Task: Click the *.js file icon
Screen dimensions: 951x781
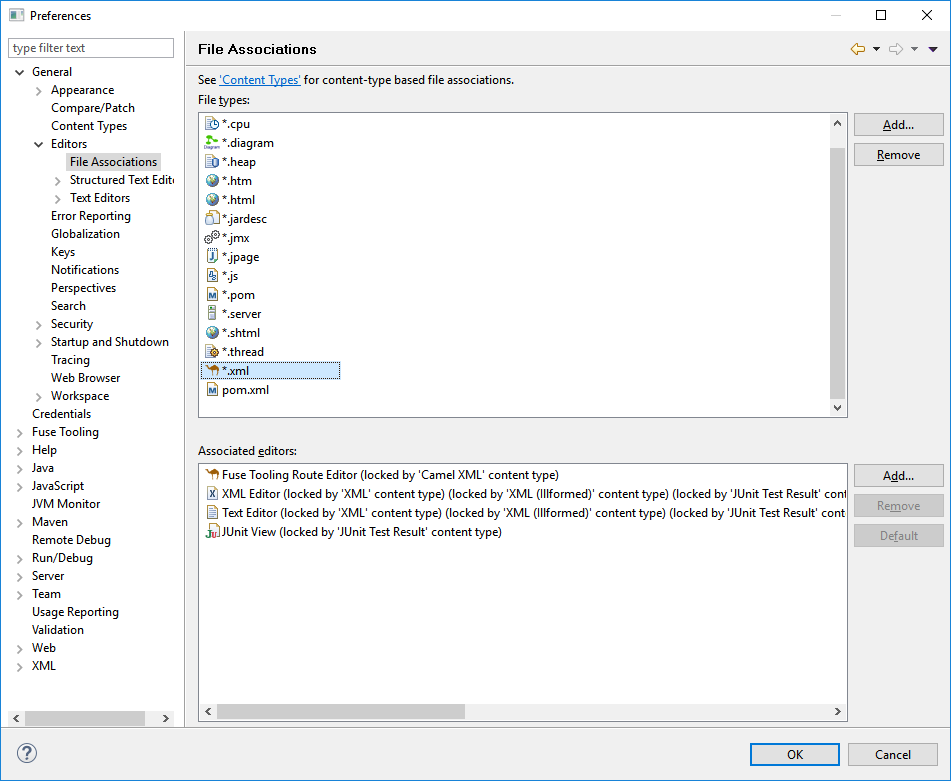Action: tap(212, 275)
